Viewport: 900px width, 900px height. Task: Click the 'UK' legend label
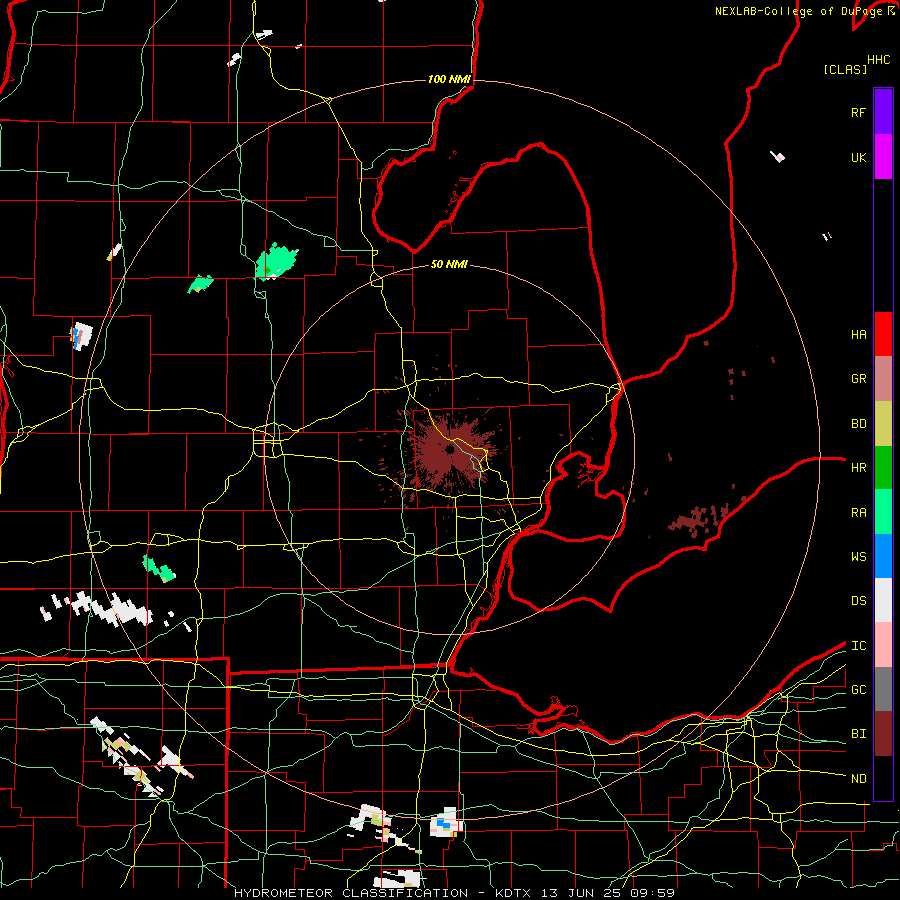tap(858, 157)
